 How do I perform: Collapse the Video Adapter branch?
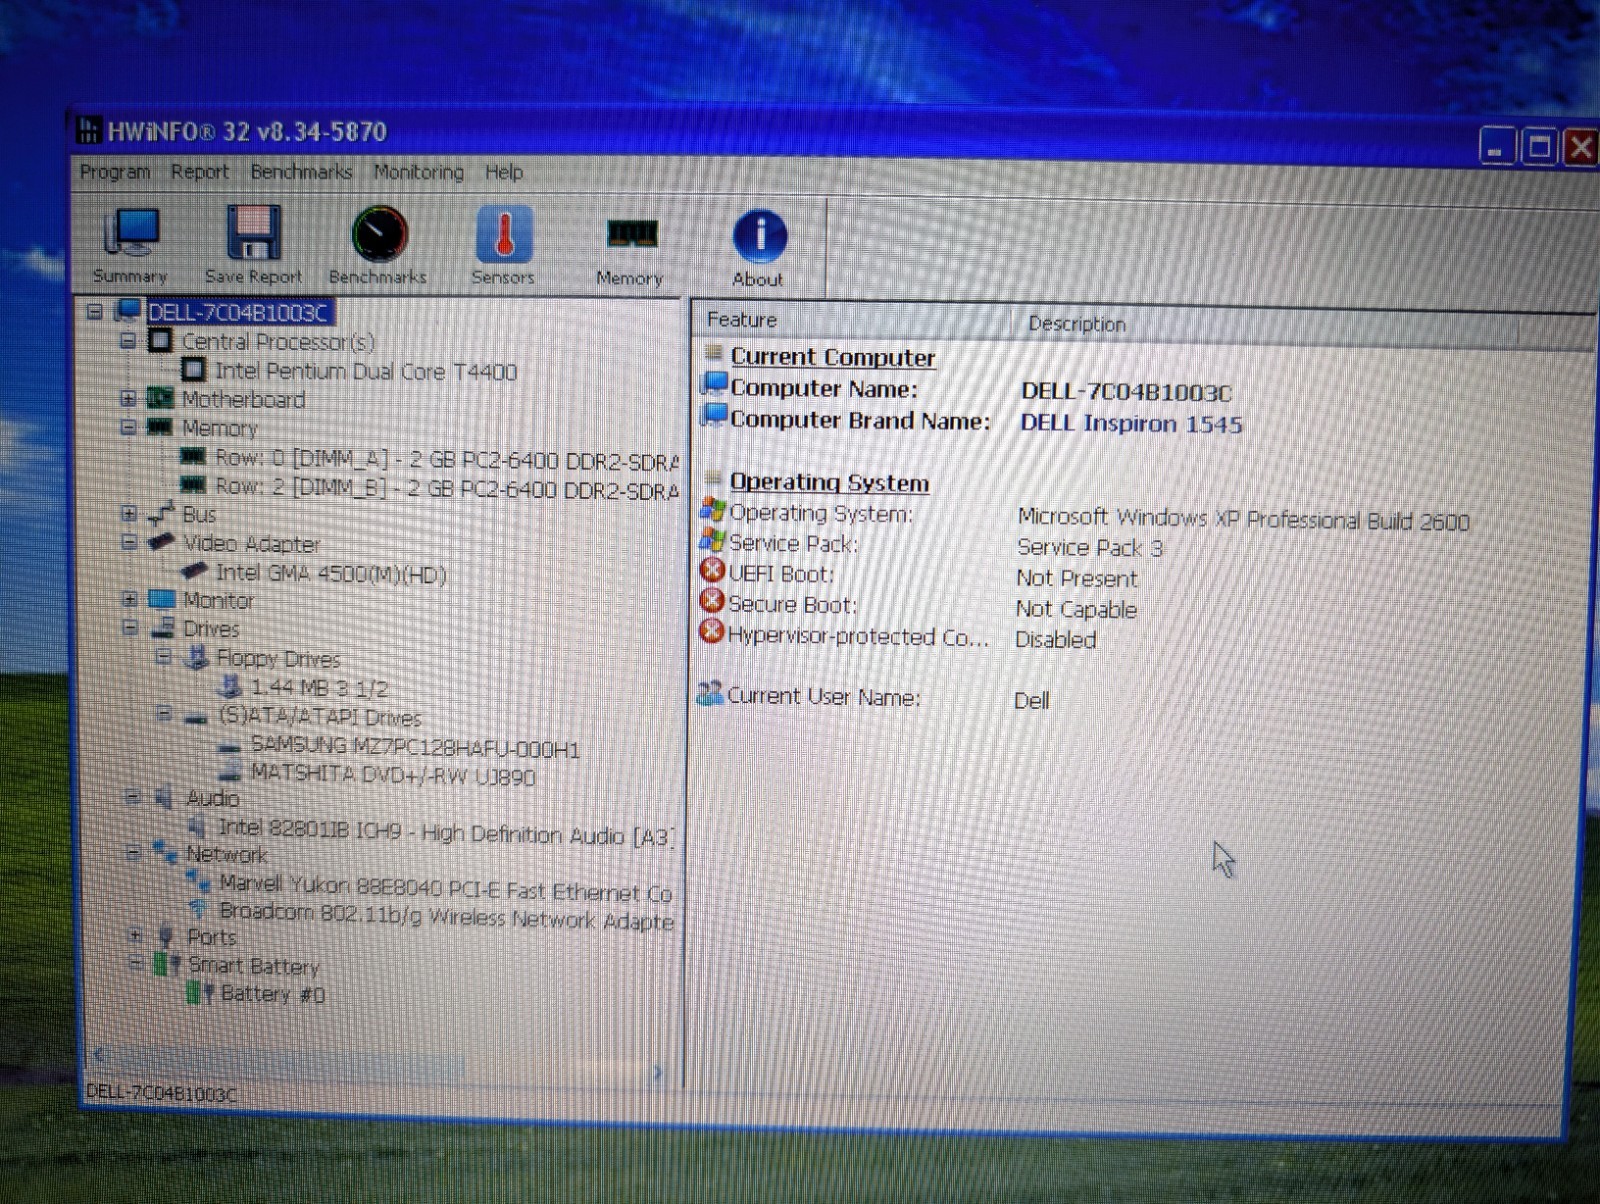click(128, 542)
